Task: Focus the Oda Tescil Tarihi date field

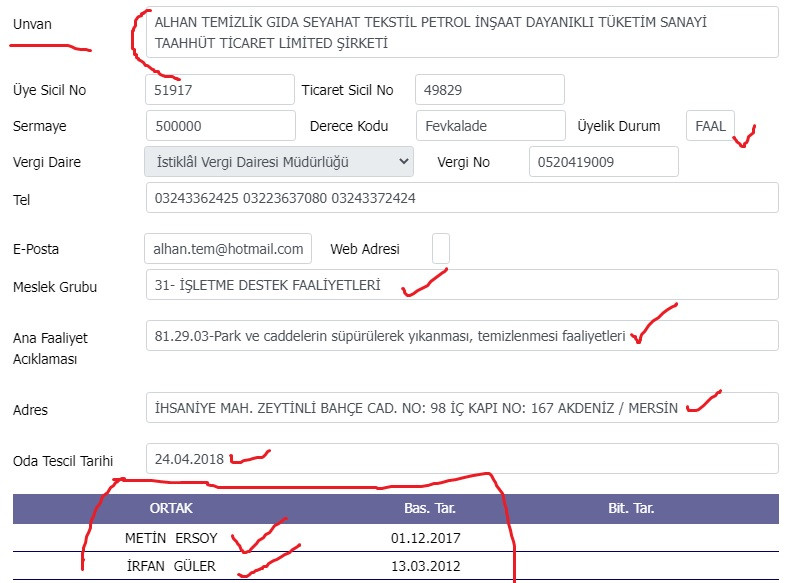Action: (x=460, y=459)
